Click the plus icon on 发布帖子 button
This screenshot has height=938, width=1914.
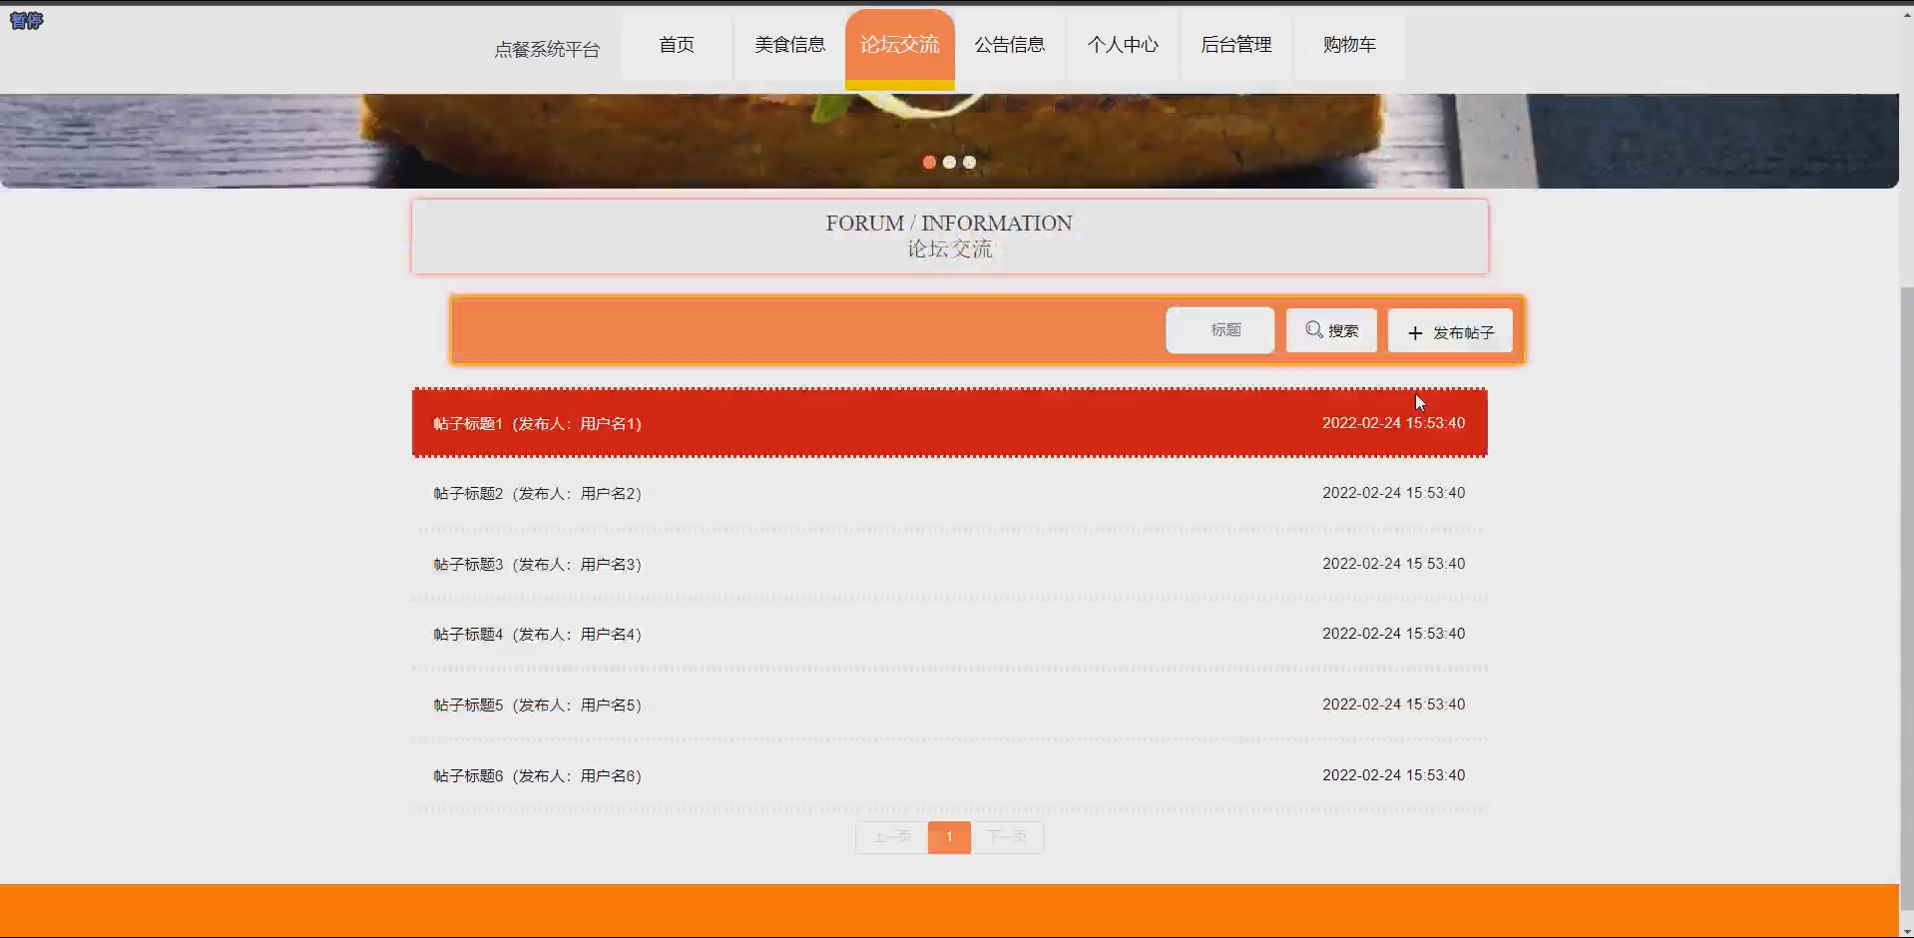tap(1414, 332)
